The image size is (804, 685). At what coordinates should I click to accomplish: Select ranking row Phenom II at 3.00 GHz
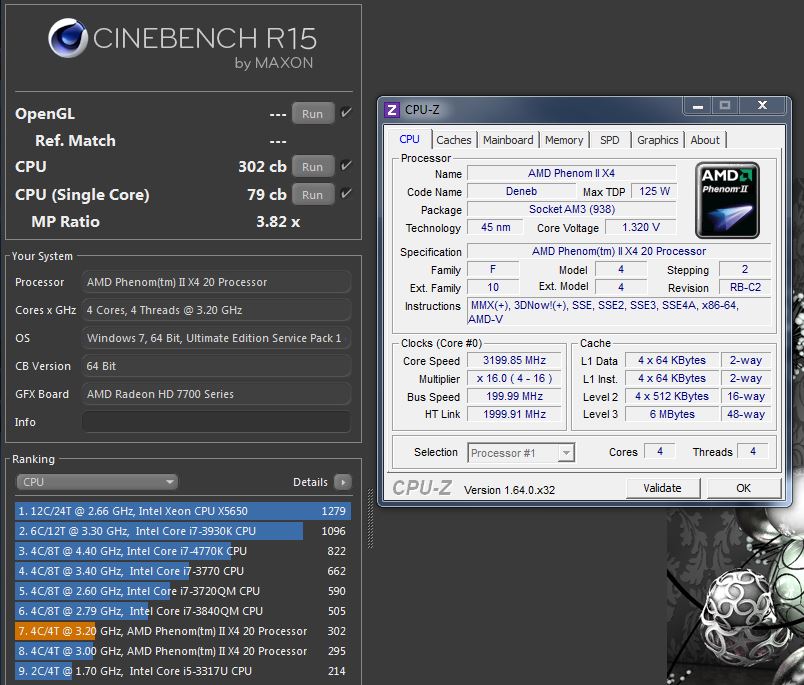pyautogui.click(x=183, y=651)
